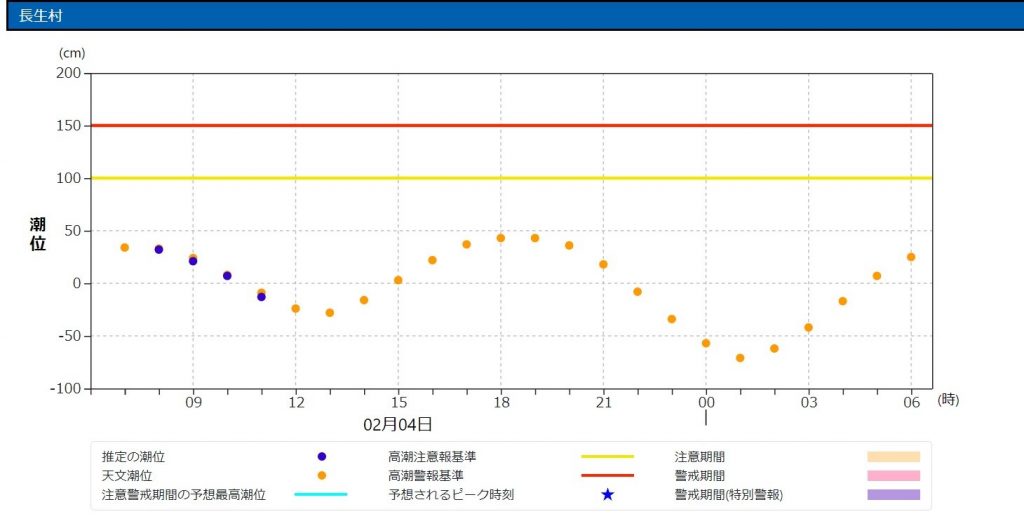Screen dimensions: 1024x528
Task: Click the orange tide point at 15 o'clock
Action: pyautogui.click(x=398, y=280)
